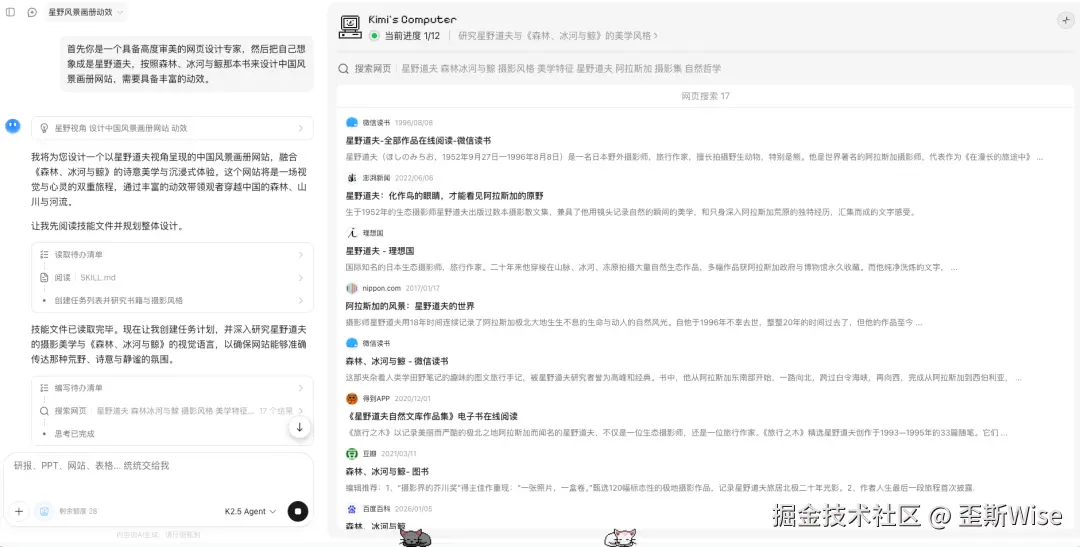Expand the 读取待办清单 step
The height and width of the screenshot is (547, 1080).
pos(172,254)
